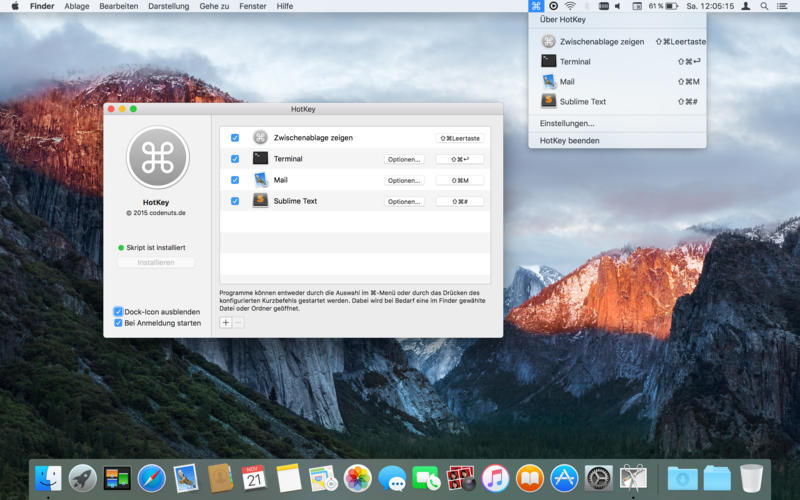Screen dimensions: 800x500
Task: Click the Zwischenablage zeigen icon in HotKey window list
Action: coord(260,137)
